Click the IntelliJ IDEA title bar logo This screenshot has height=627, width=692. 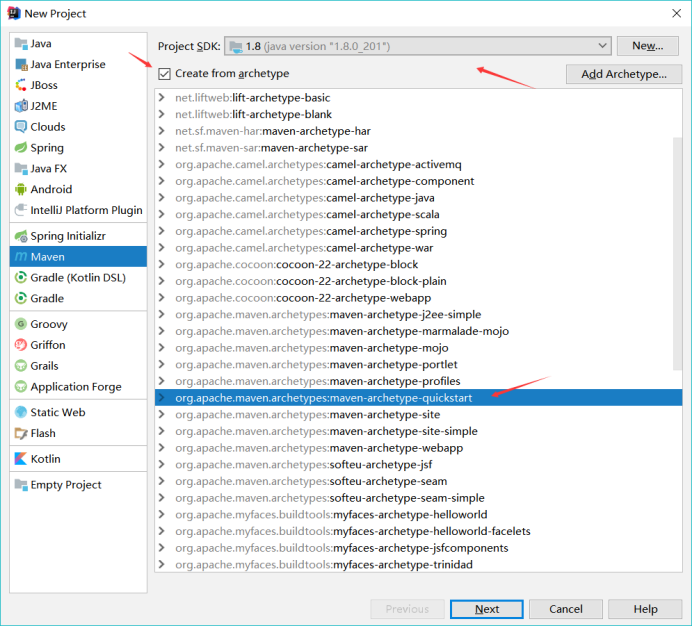point(14,13)
